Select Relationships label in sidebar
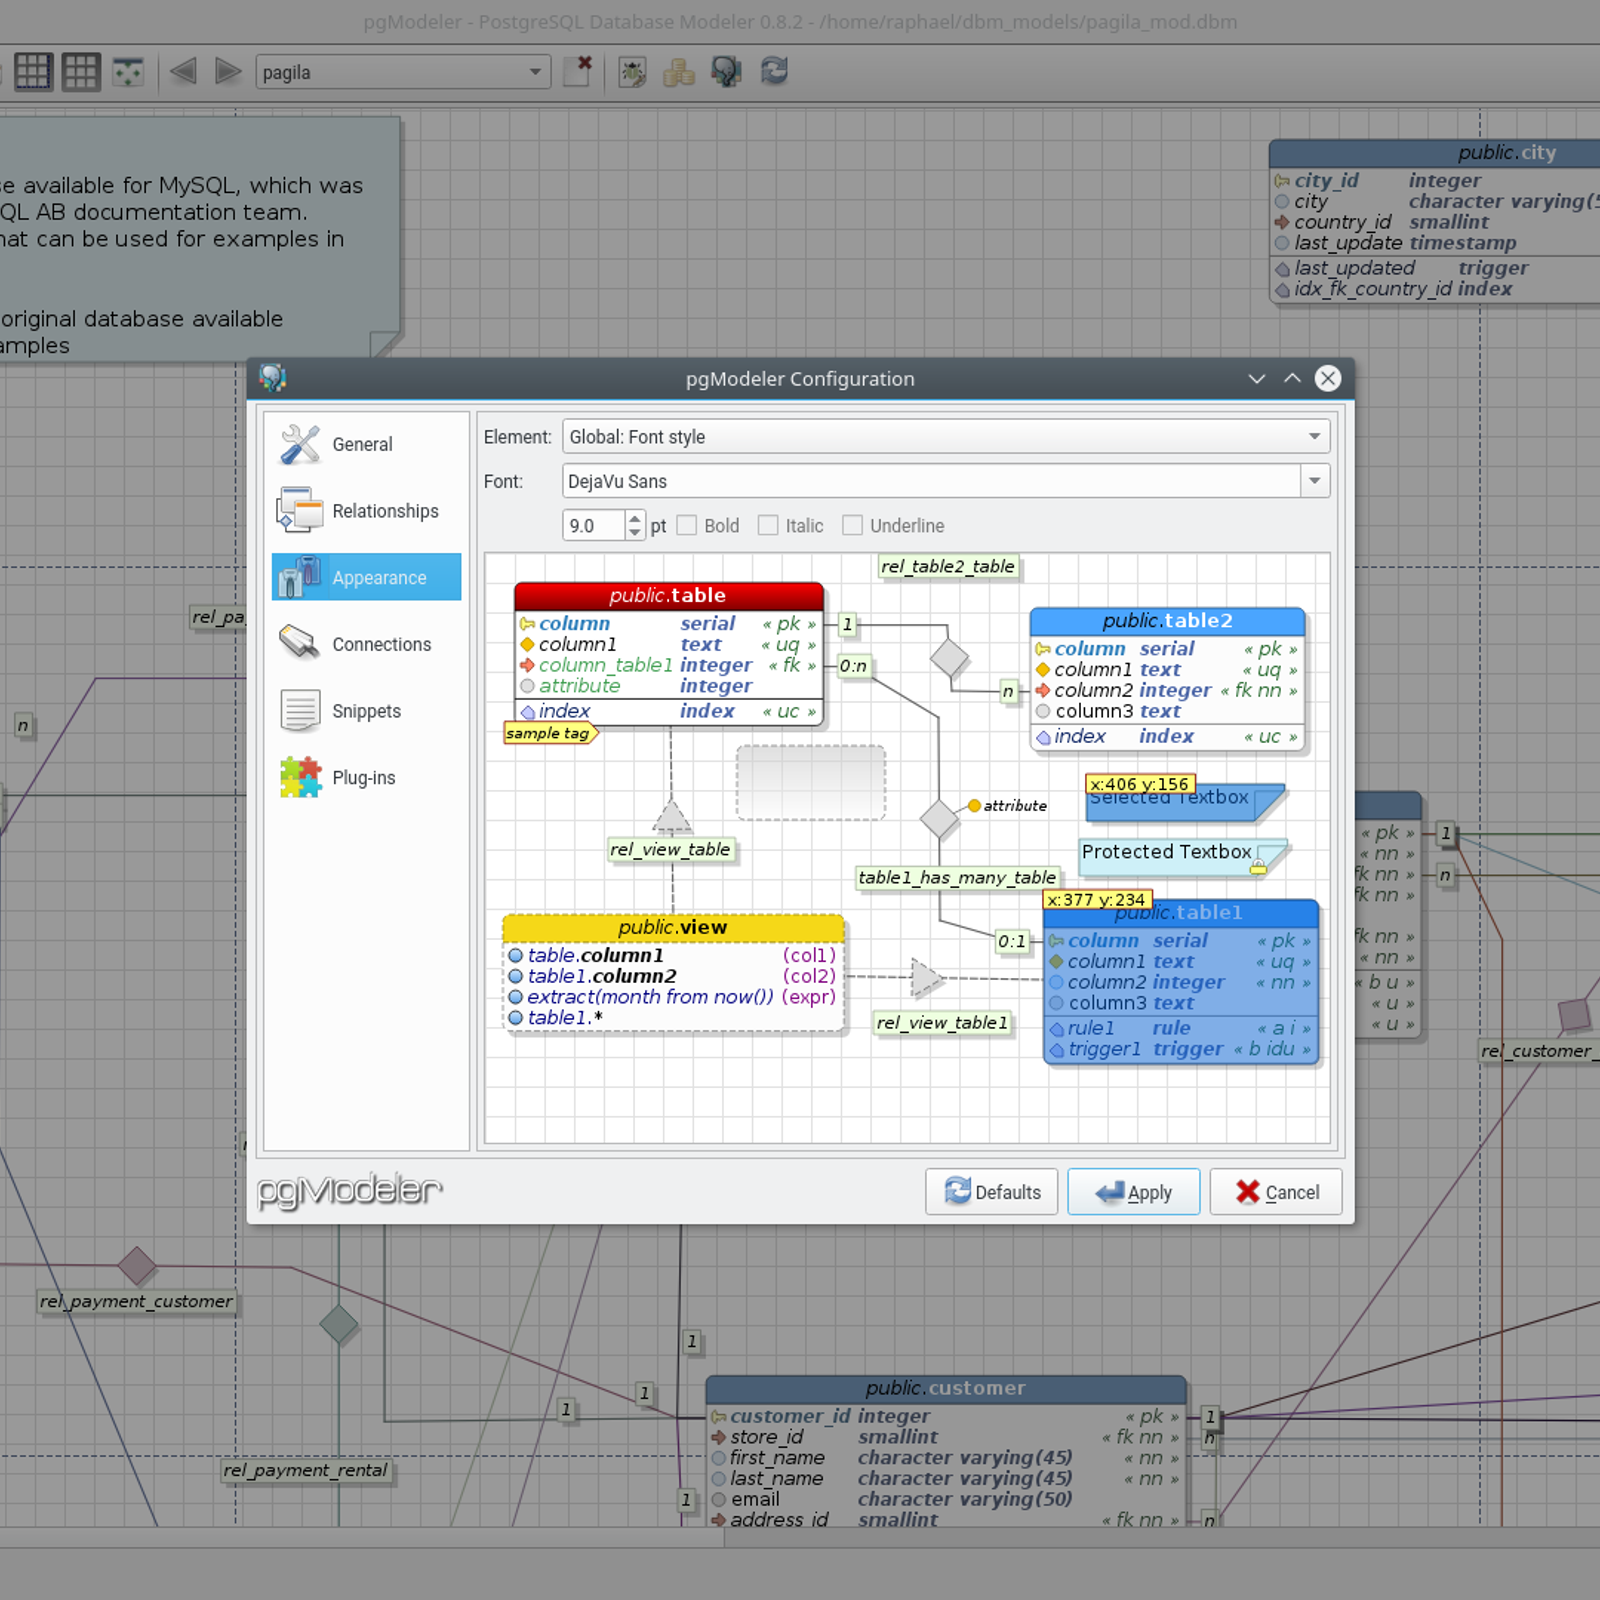 385,511
